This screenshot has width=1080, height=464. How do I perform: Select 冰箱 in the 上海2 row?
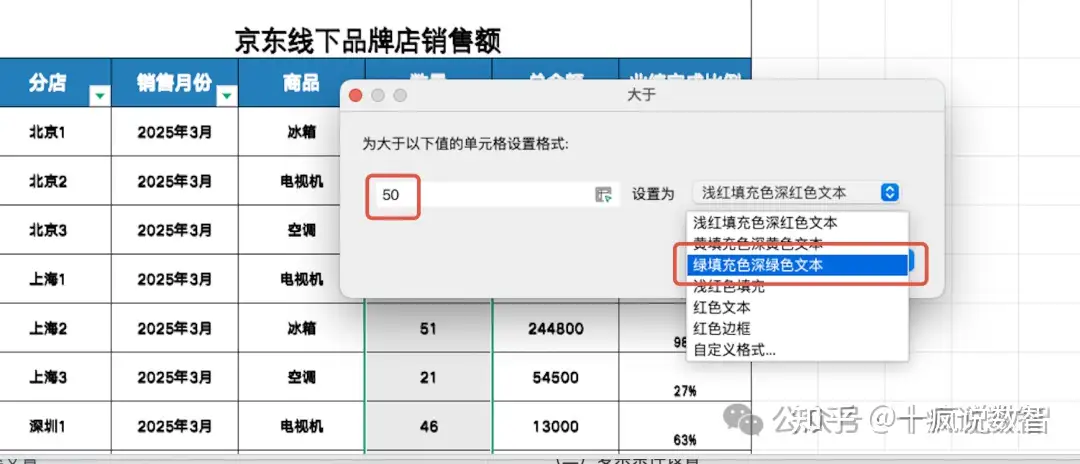click(x=302, y=328)
